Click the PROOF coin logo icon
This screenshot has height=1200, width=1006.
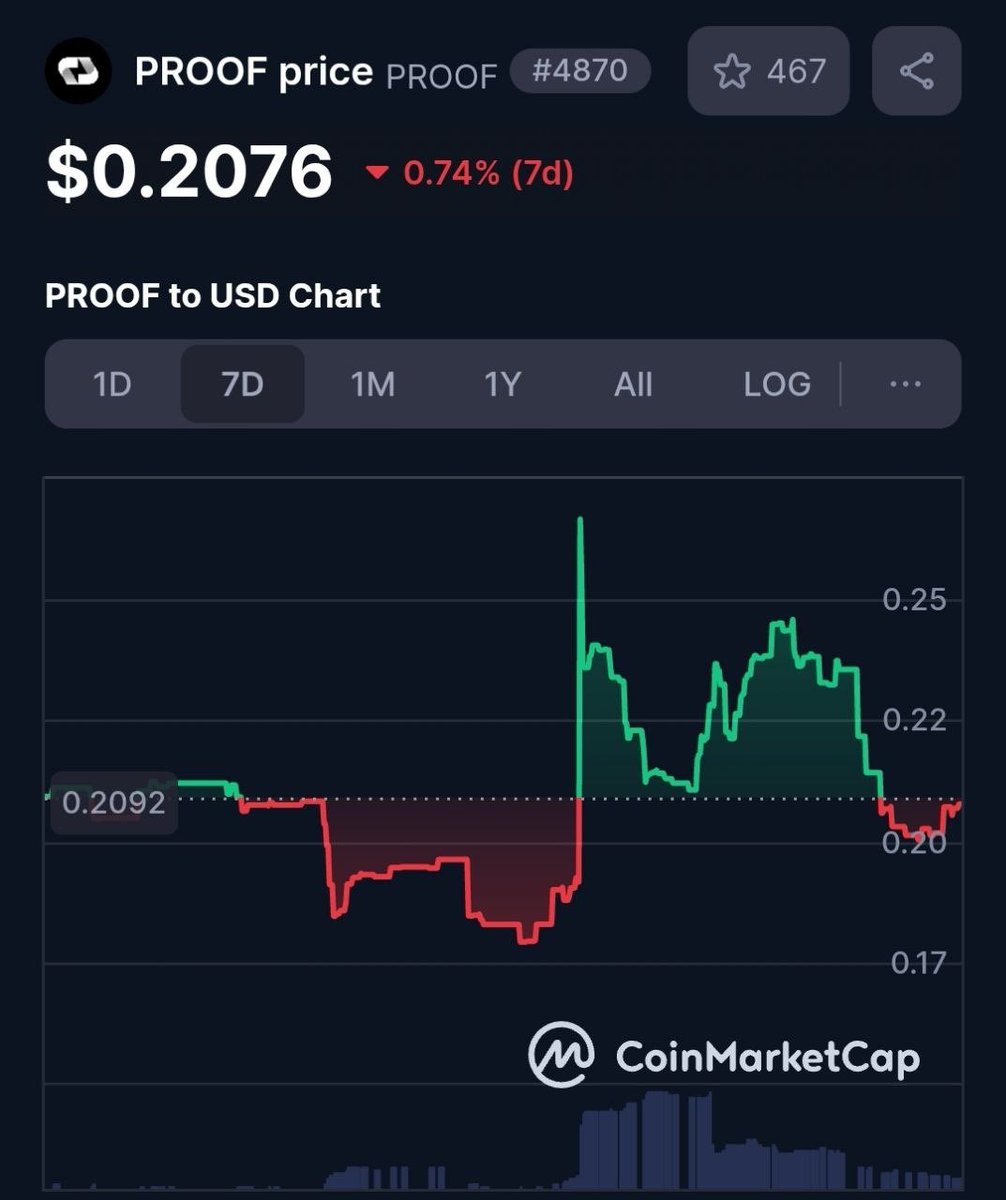pos(78,70)
